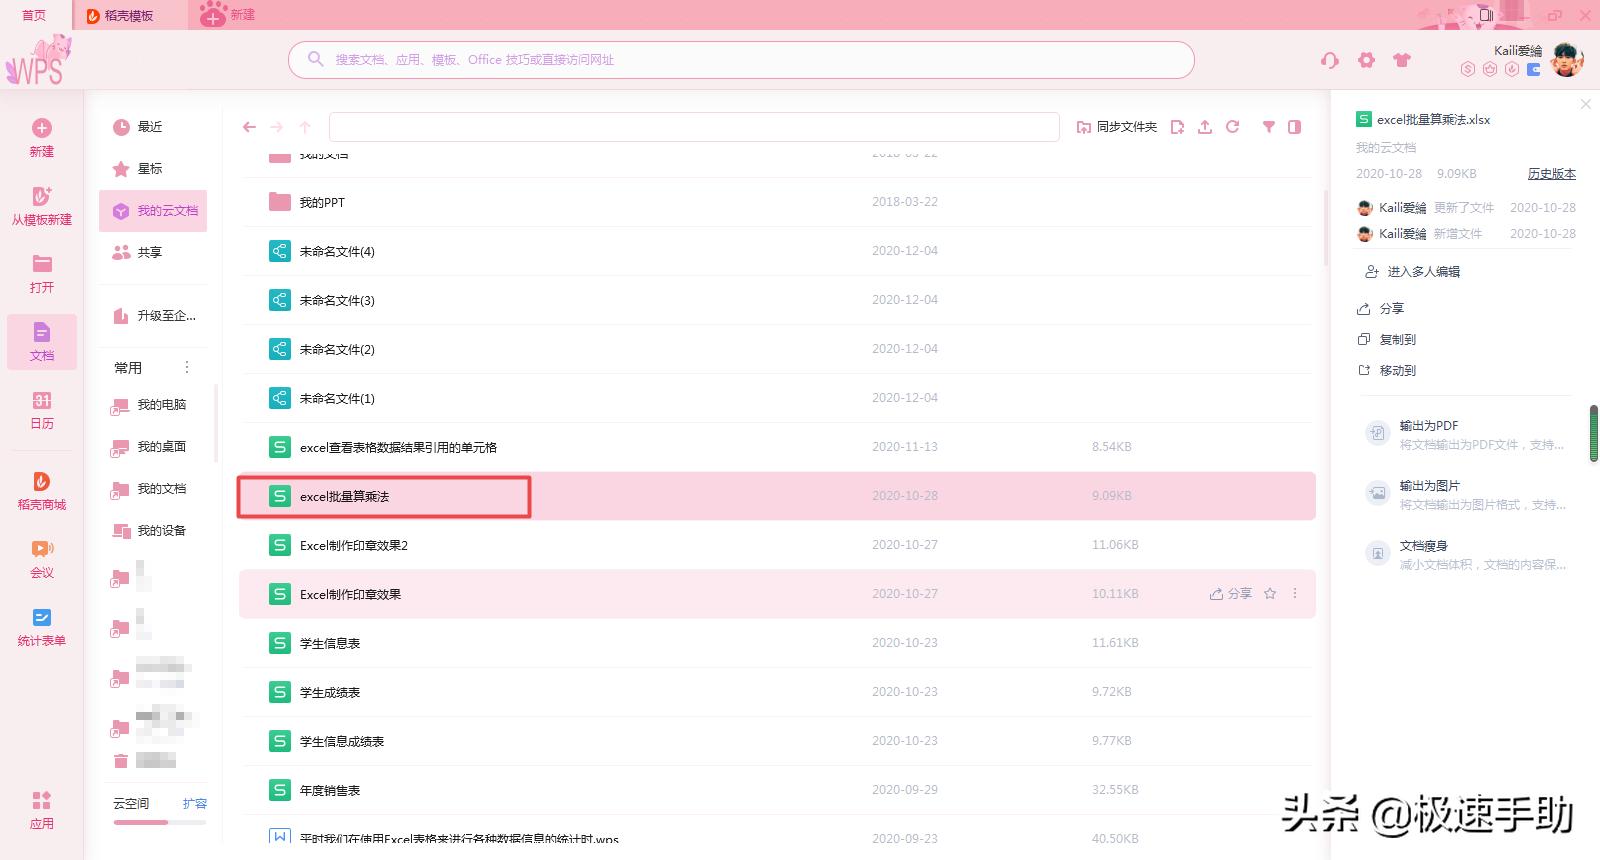1600x860 pixels.
Task: Click the cloud space usage bar
Action: click(160, 823)
